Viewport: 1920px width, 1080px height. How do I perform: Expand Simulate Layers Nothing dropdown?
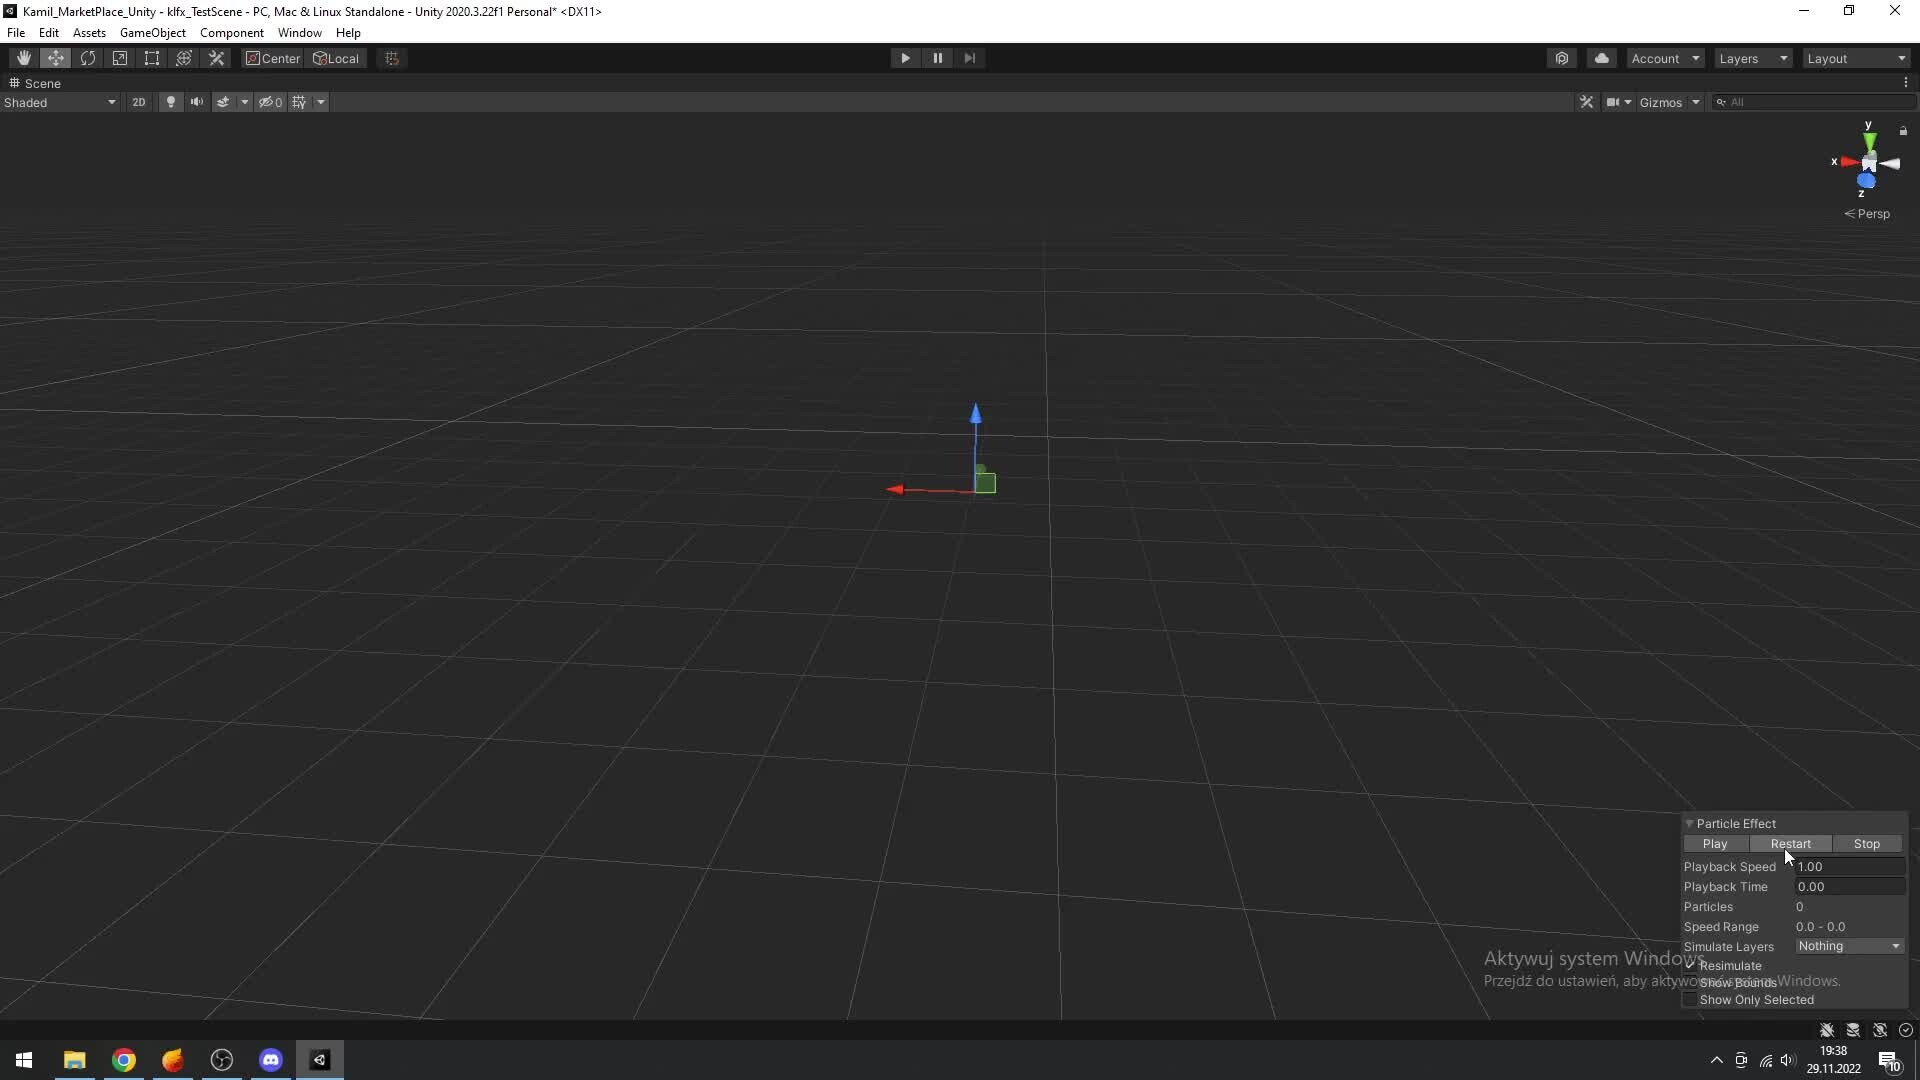click(x=1848, y=946)
